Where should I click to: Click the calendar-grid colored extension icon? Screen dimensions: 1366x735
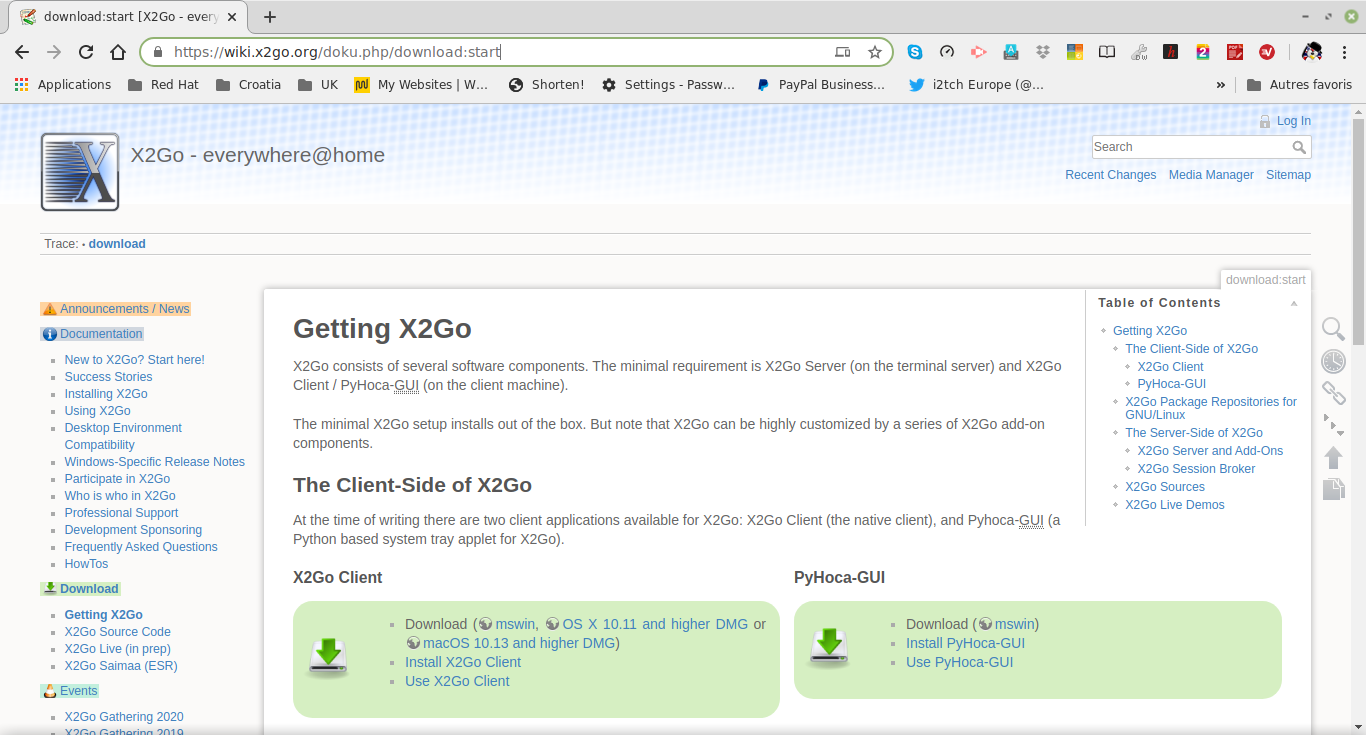pos(1075,52)
